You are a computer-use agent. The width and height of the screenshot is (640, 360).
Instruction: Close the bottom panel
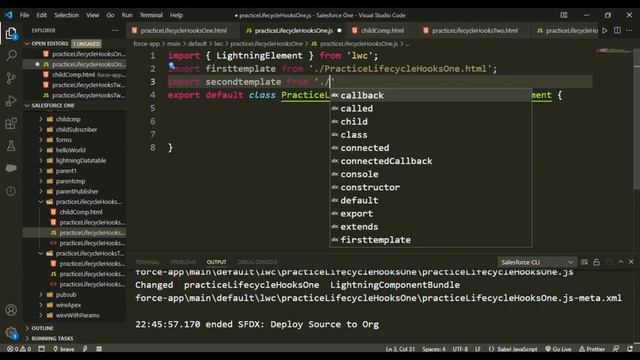point(631,262)
